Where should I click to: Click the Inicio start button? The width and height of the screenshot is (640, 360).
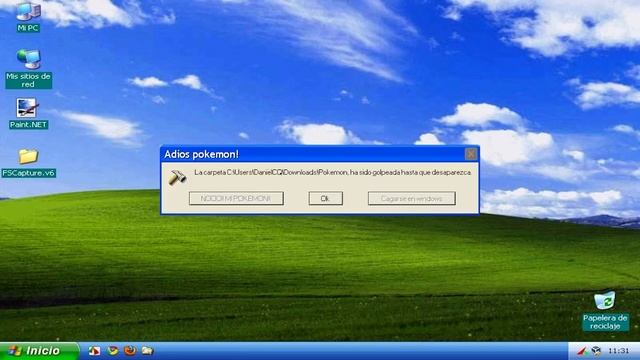(x=39, y=351)
